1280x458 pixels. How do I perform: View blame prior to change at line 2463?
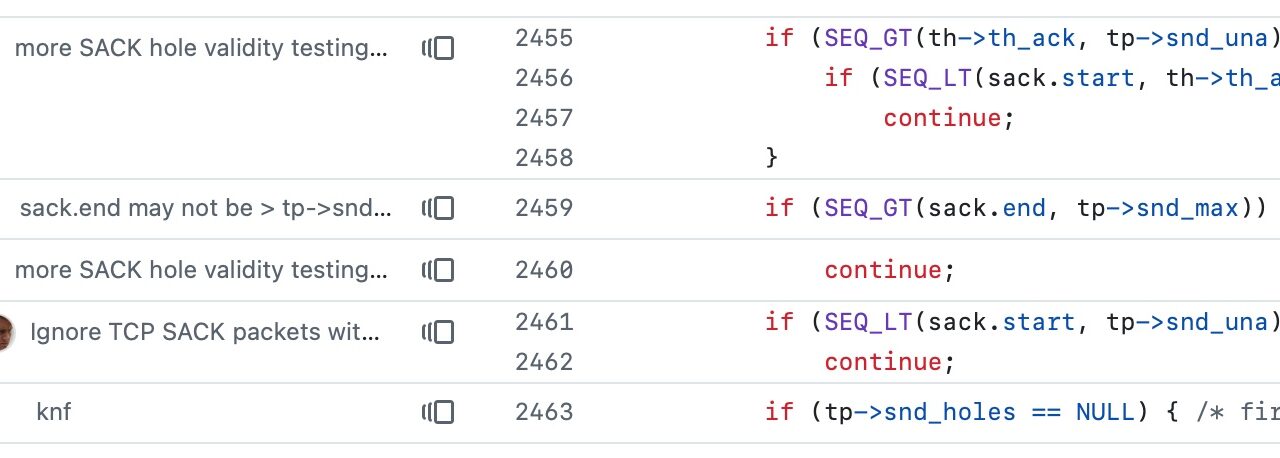[x=438, y=412]
